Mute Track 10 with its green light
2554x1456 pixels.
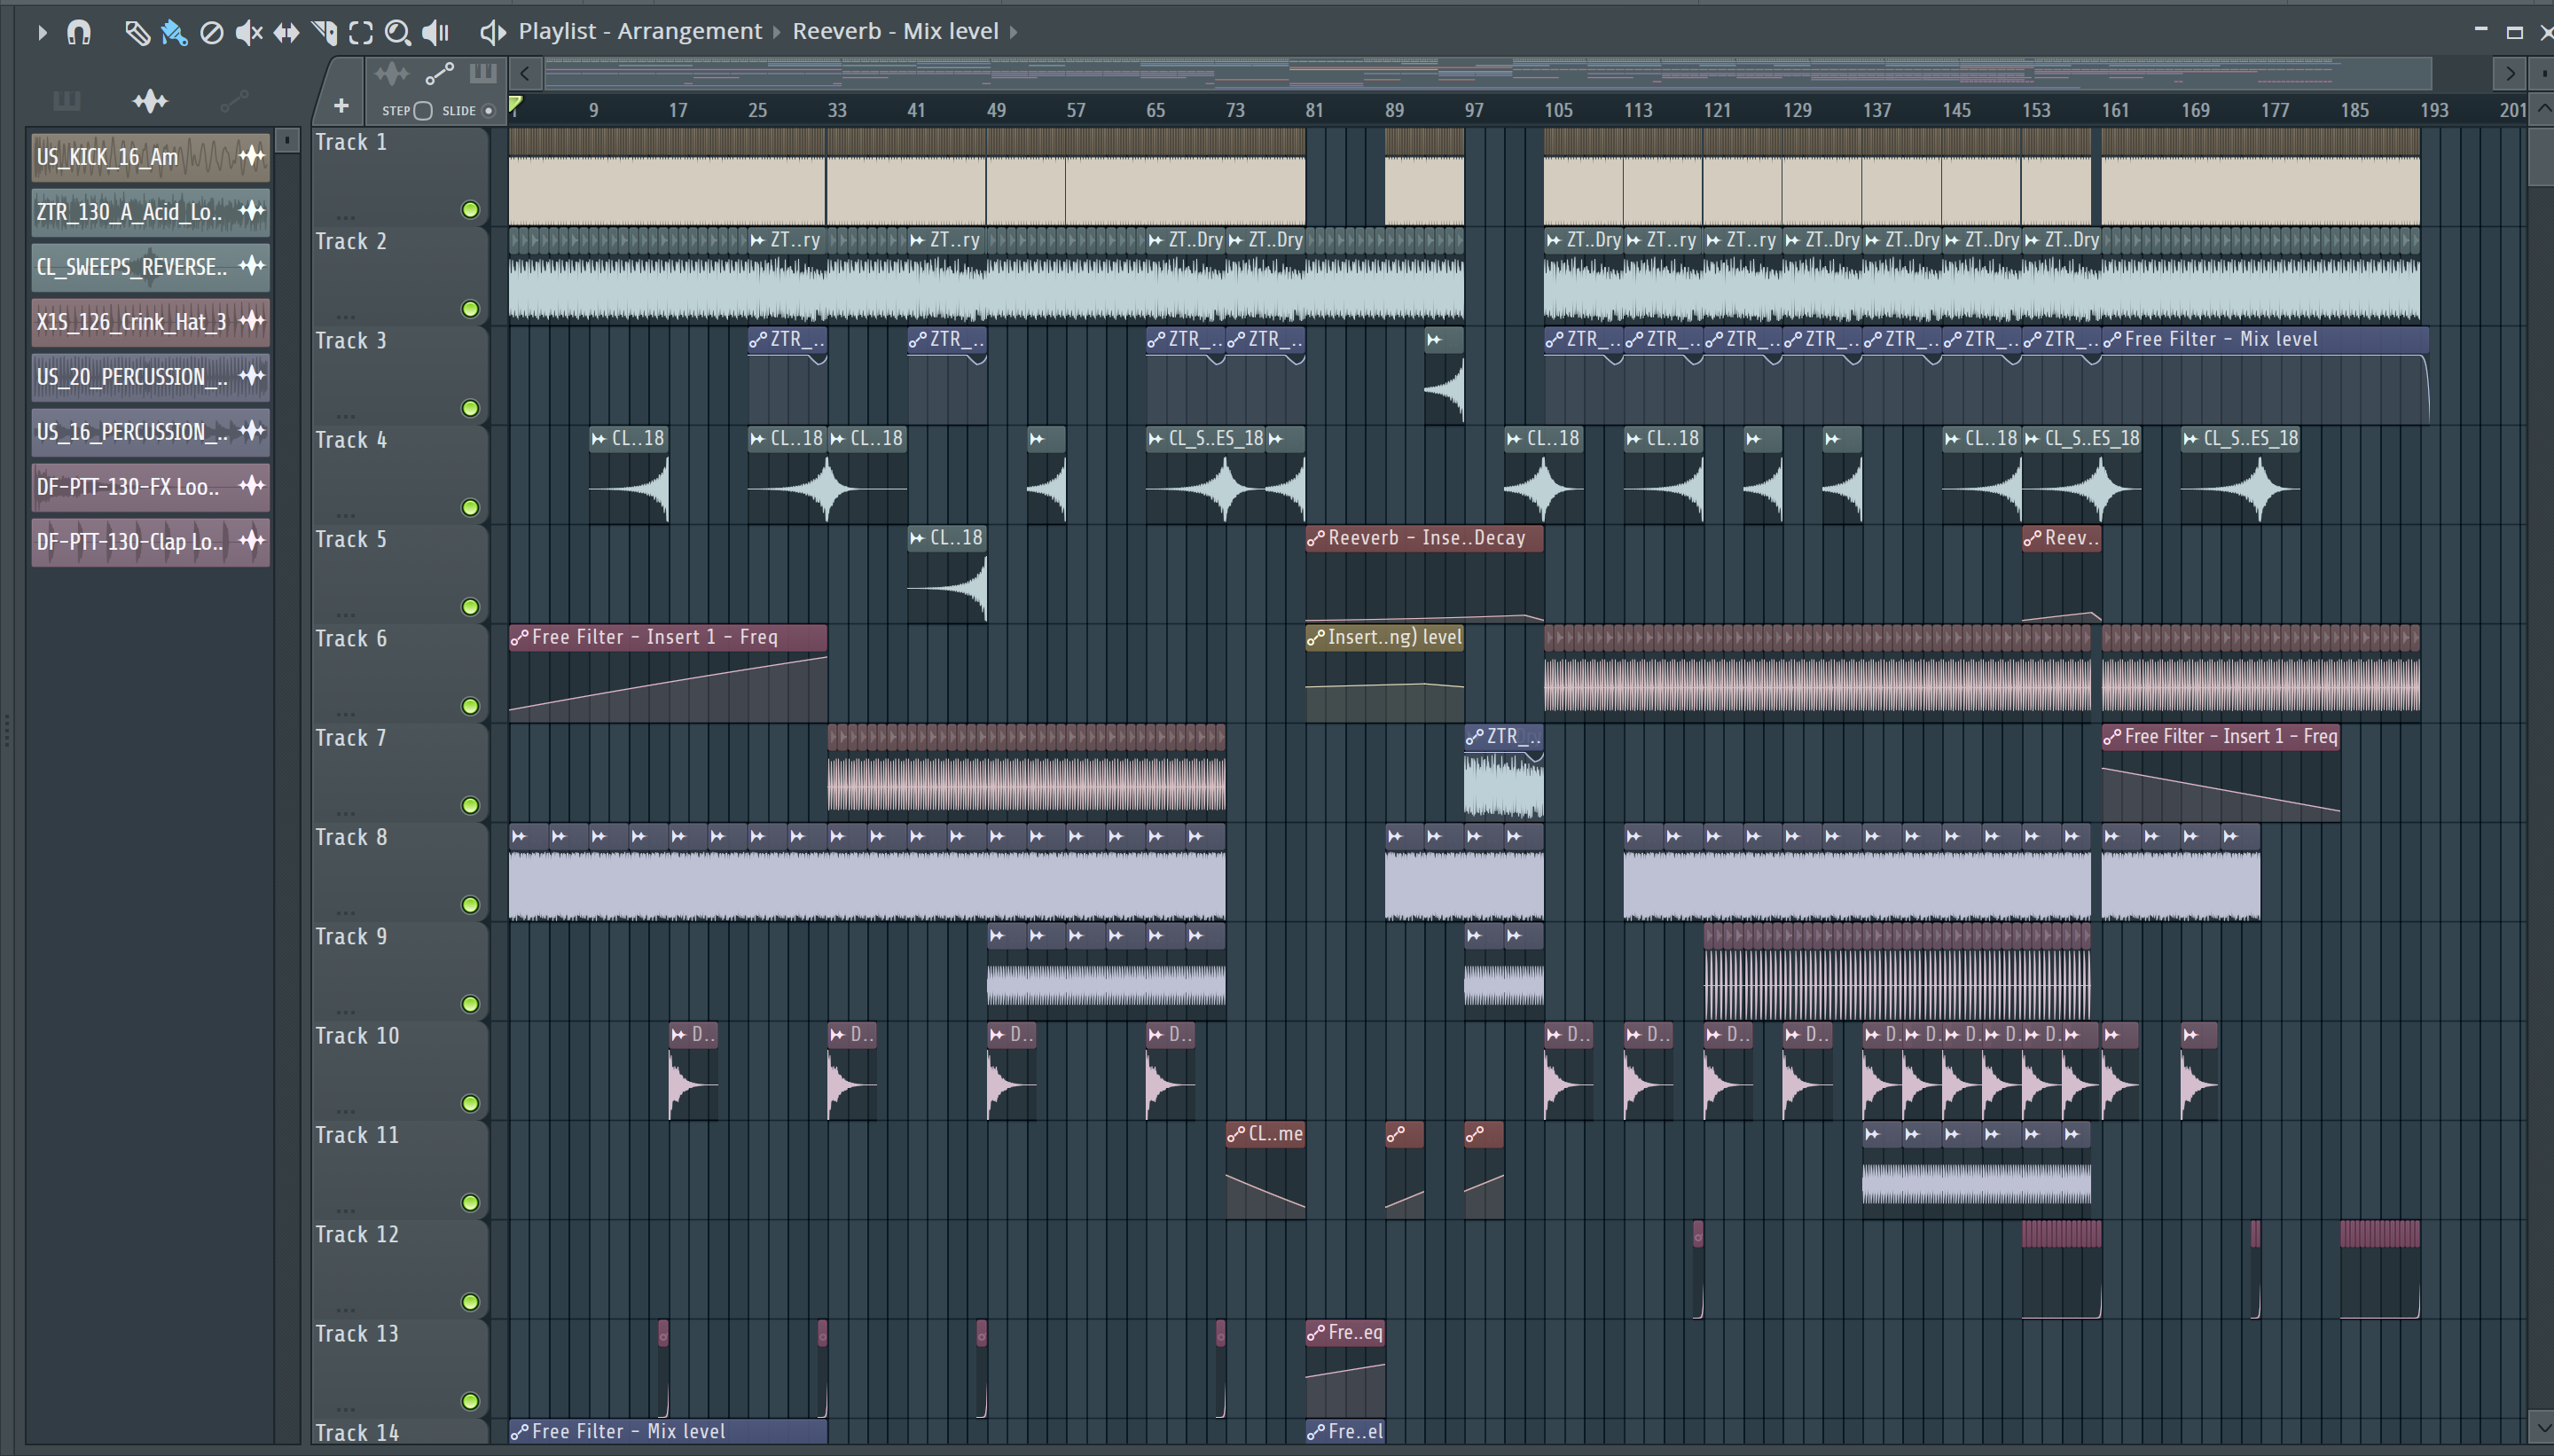point(470,1103)
